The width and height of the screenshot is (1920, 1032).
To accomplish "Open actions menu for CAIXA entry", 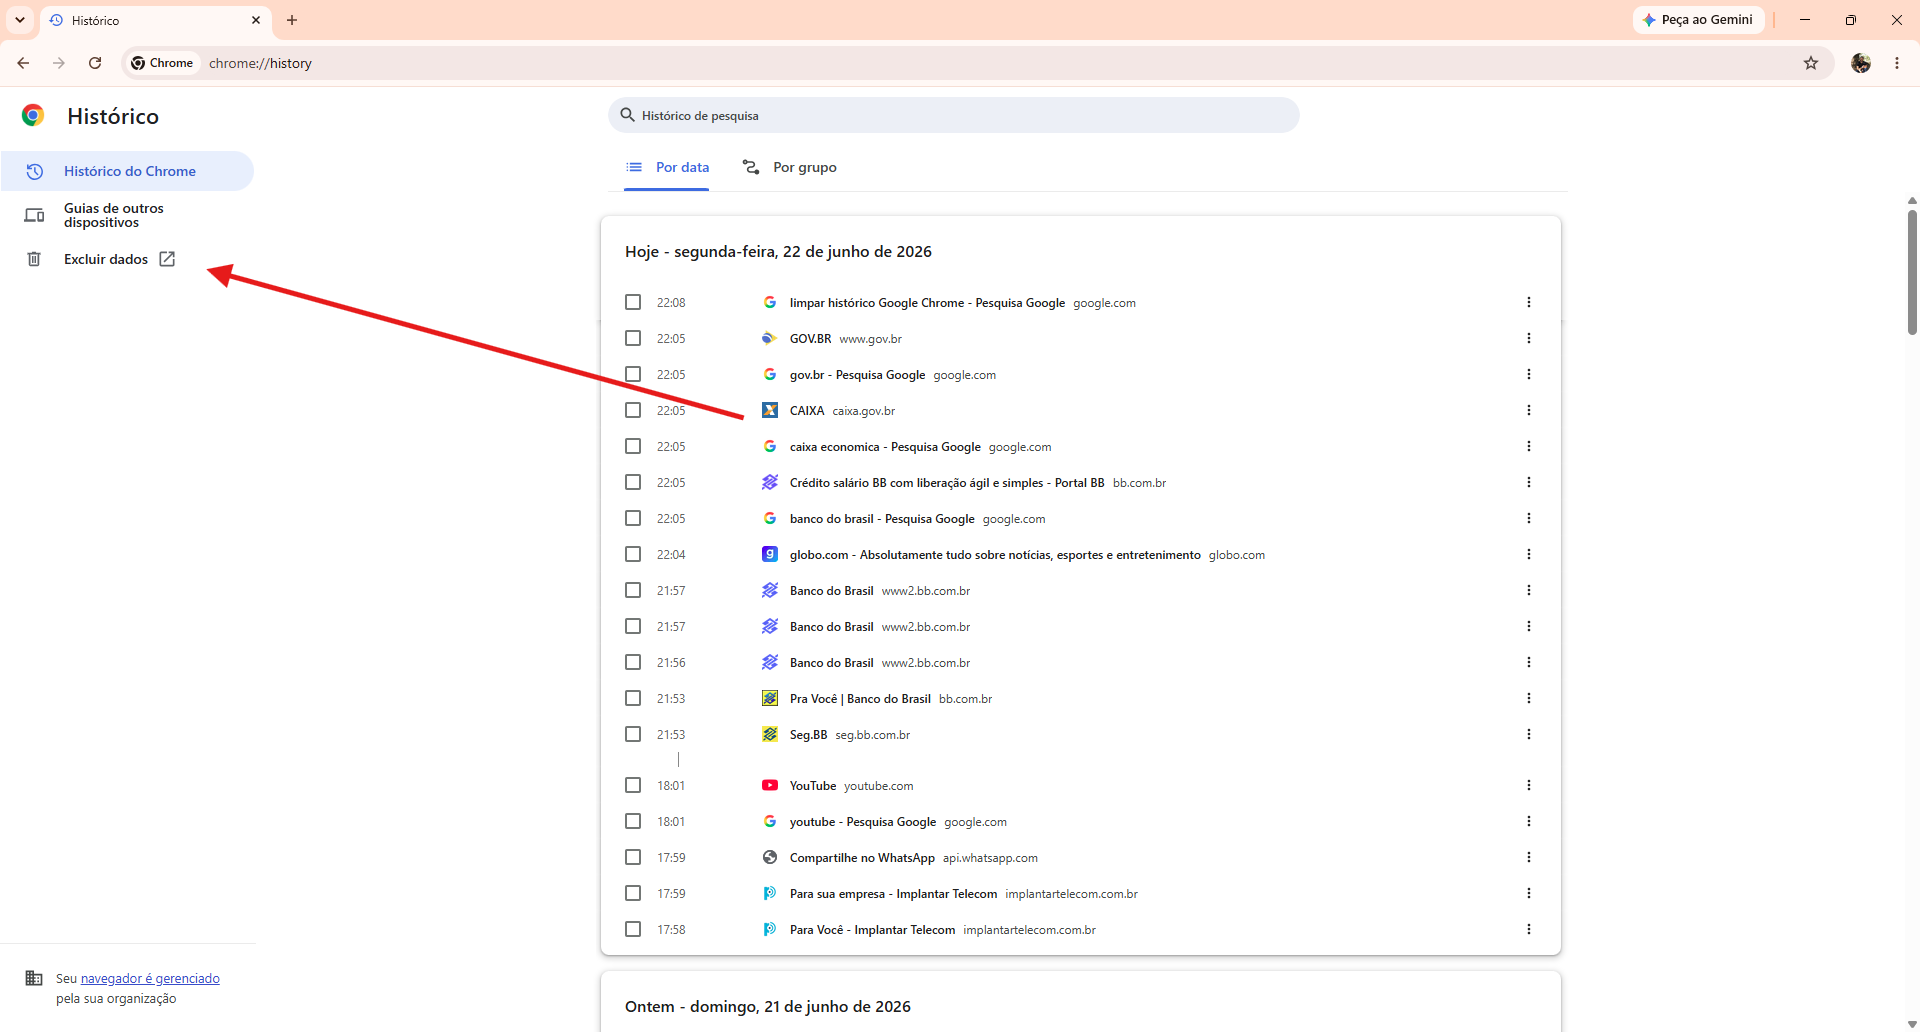I will [x=1528, y=410].
